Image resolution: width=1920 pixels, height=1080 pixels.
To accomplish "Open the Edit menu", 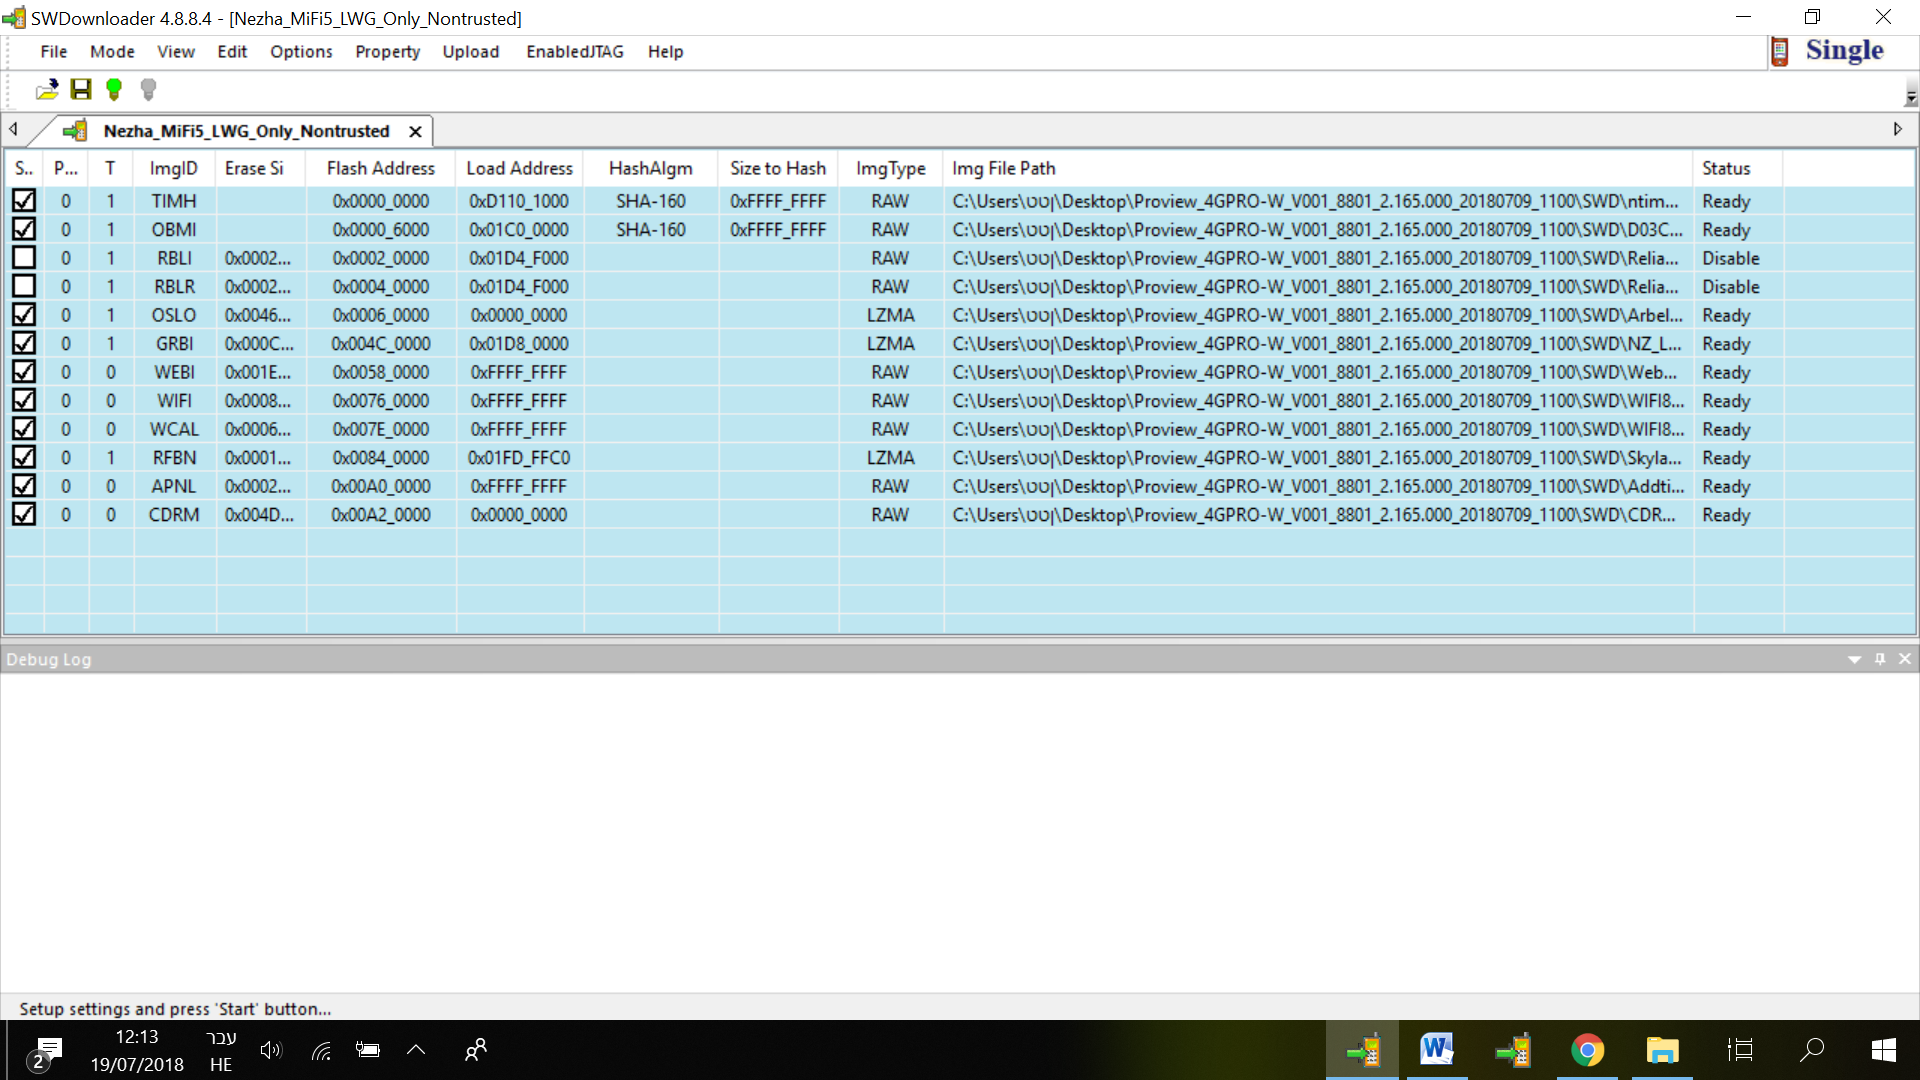I will (x=232, y=52).
